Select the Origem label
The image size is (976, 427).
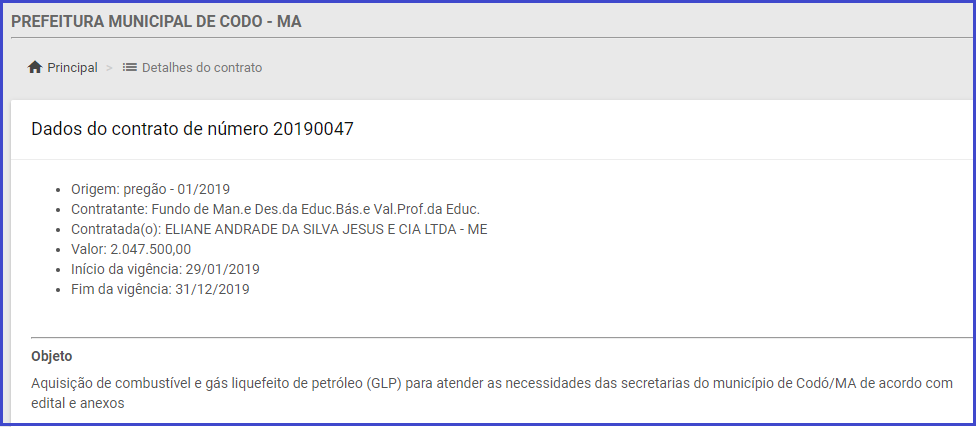point(94,189)
